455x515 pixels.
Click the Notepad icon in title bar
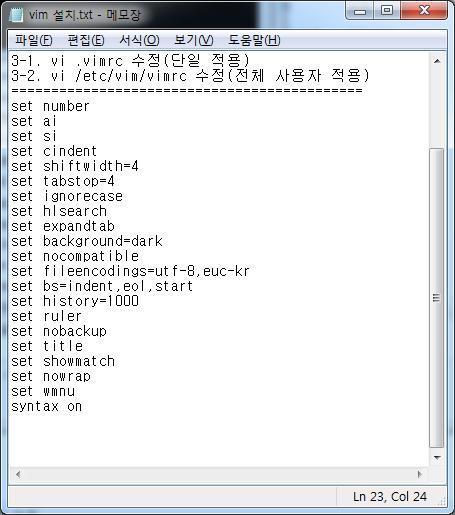(16, 14)
